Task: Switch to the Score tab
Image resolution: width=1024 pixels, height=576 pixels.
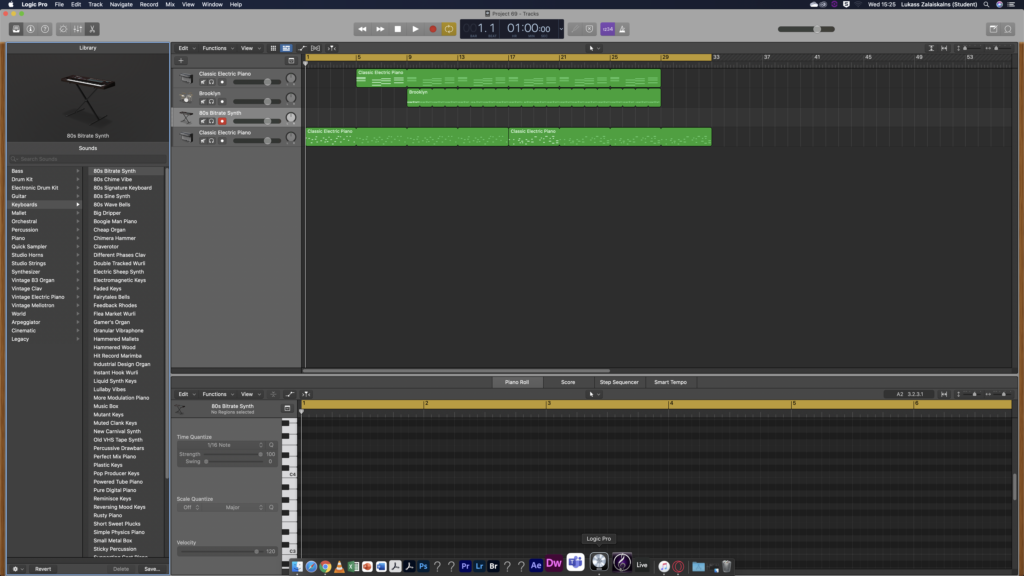Action: pyautogui.click(x=568, y=382)
